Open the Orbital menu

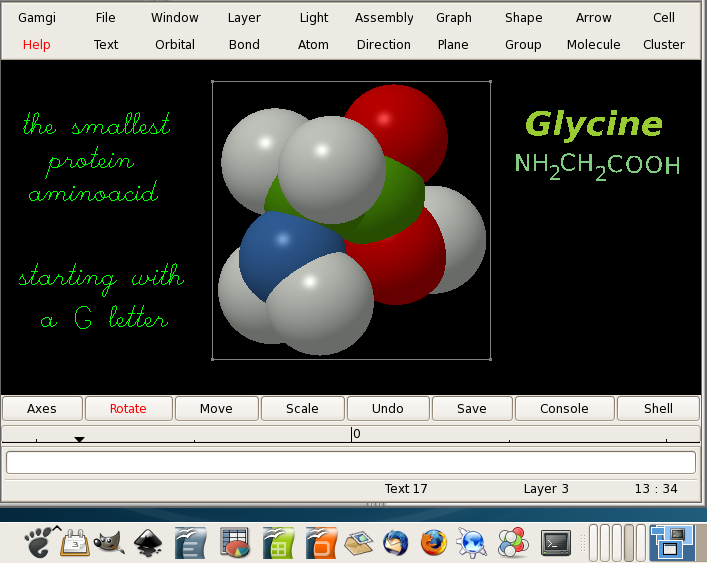pyautogui.click(x=175, y=45)
